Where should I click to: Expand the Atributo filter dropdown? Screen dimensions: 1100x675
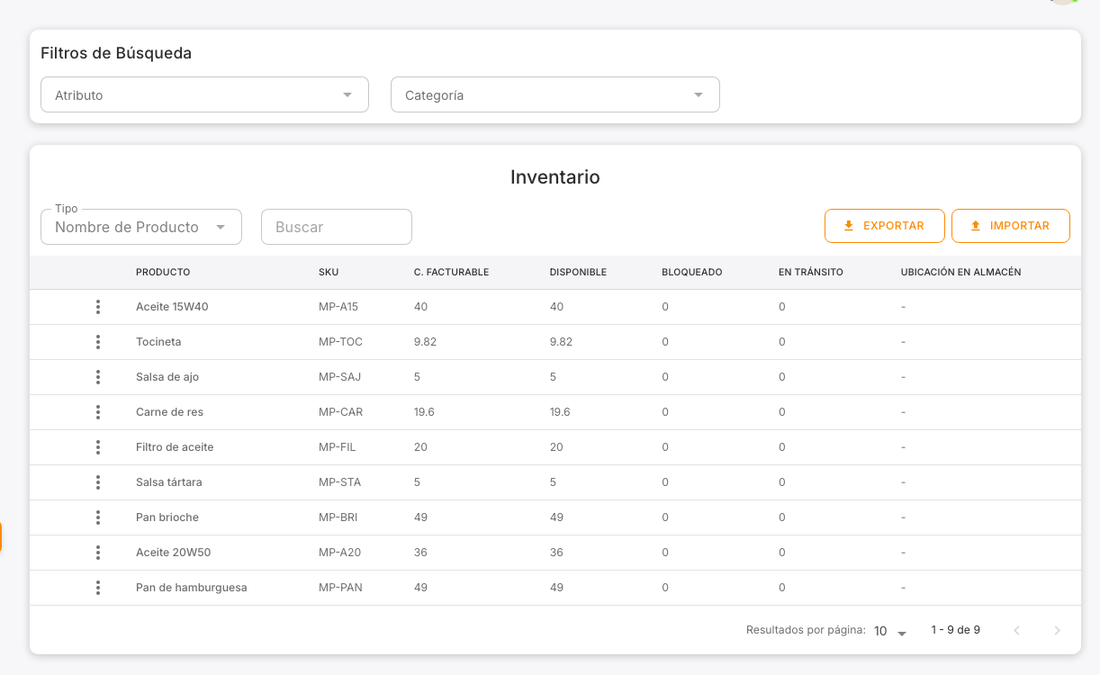point(205,95)
